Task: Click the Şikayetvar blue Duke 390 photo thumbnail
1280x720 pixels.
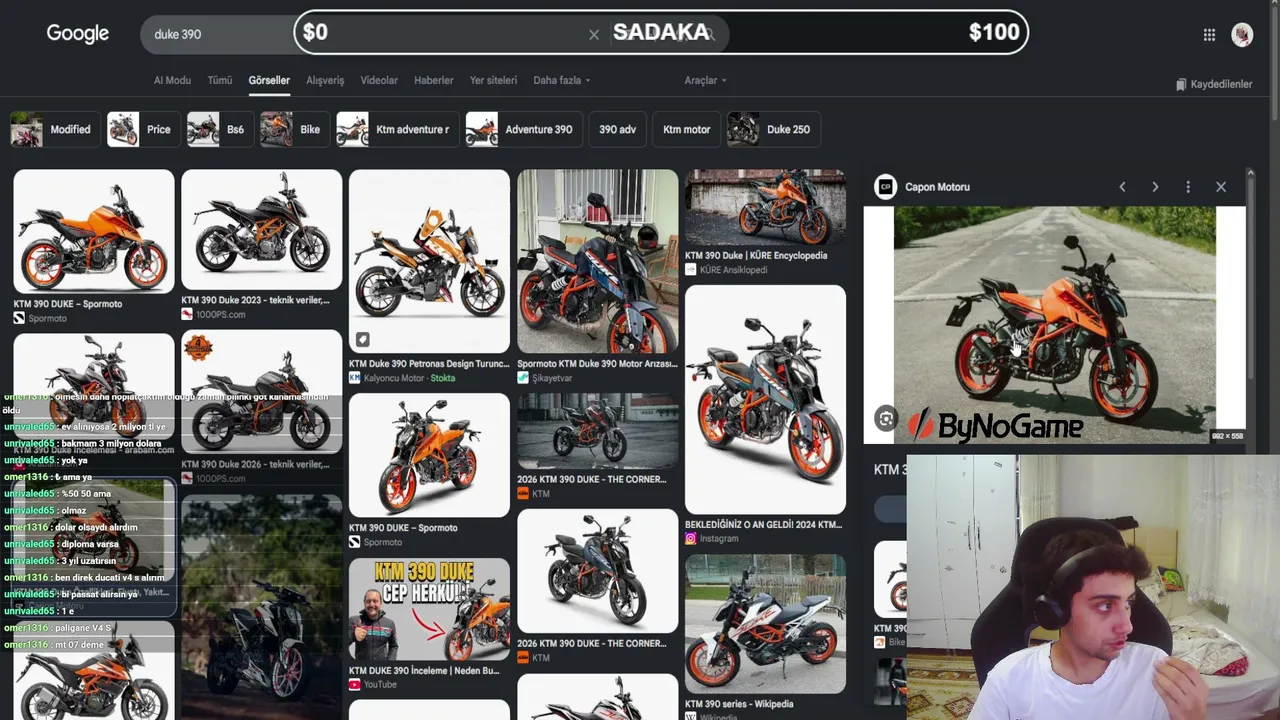Action: click(x=597, y=262)
